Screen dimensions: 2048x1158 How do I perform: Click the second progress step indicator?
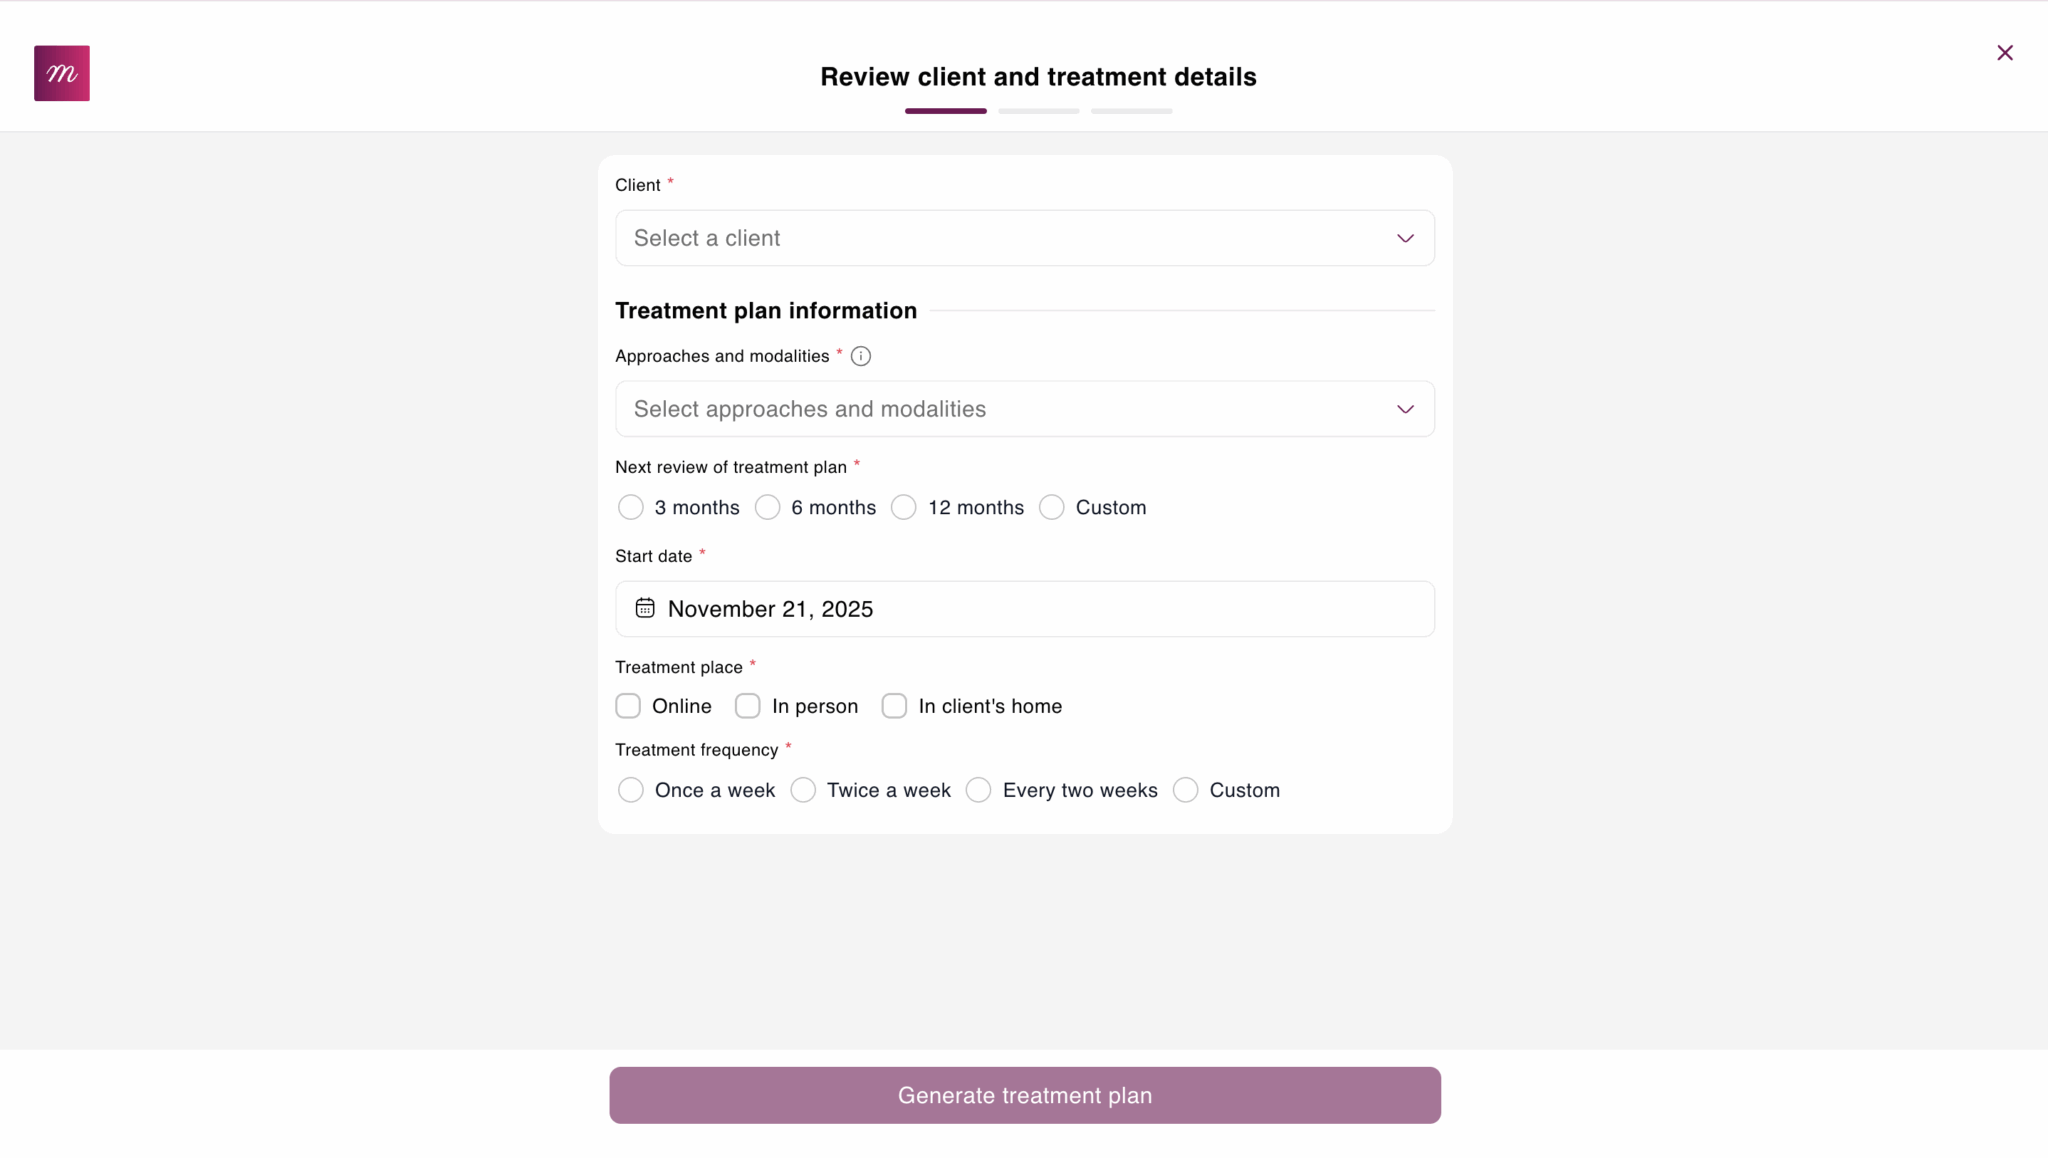(x=1038, y=111)
